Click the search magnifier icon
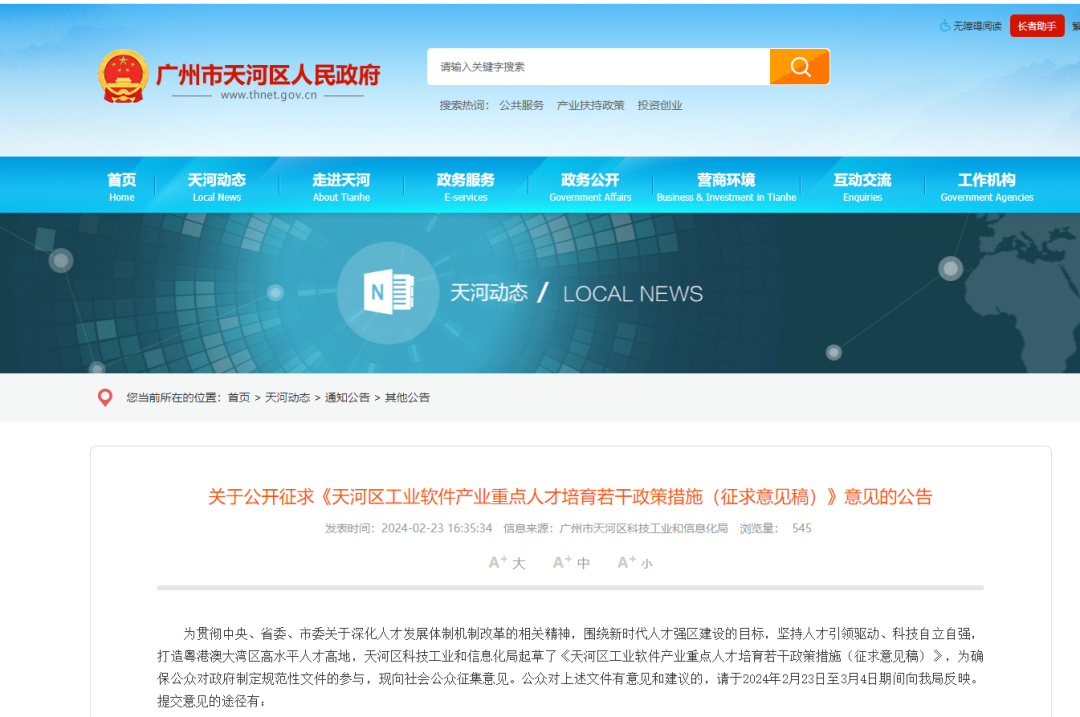Screen dimensions: 1080x717 (x=799, y=66)
